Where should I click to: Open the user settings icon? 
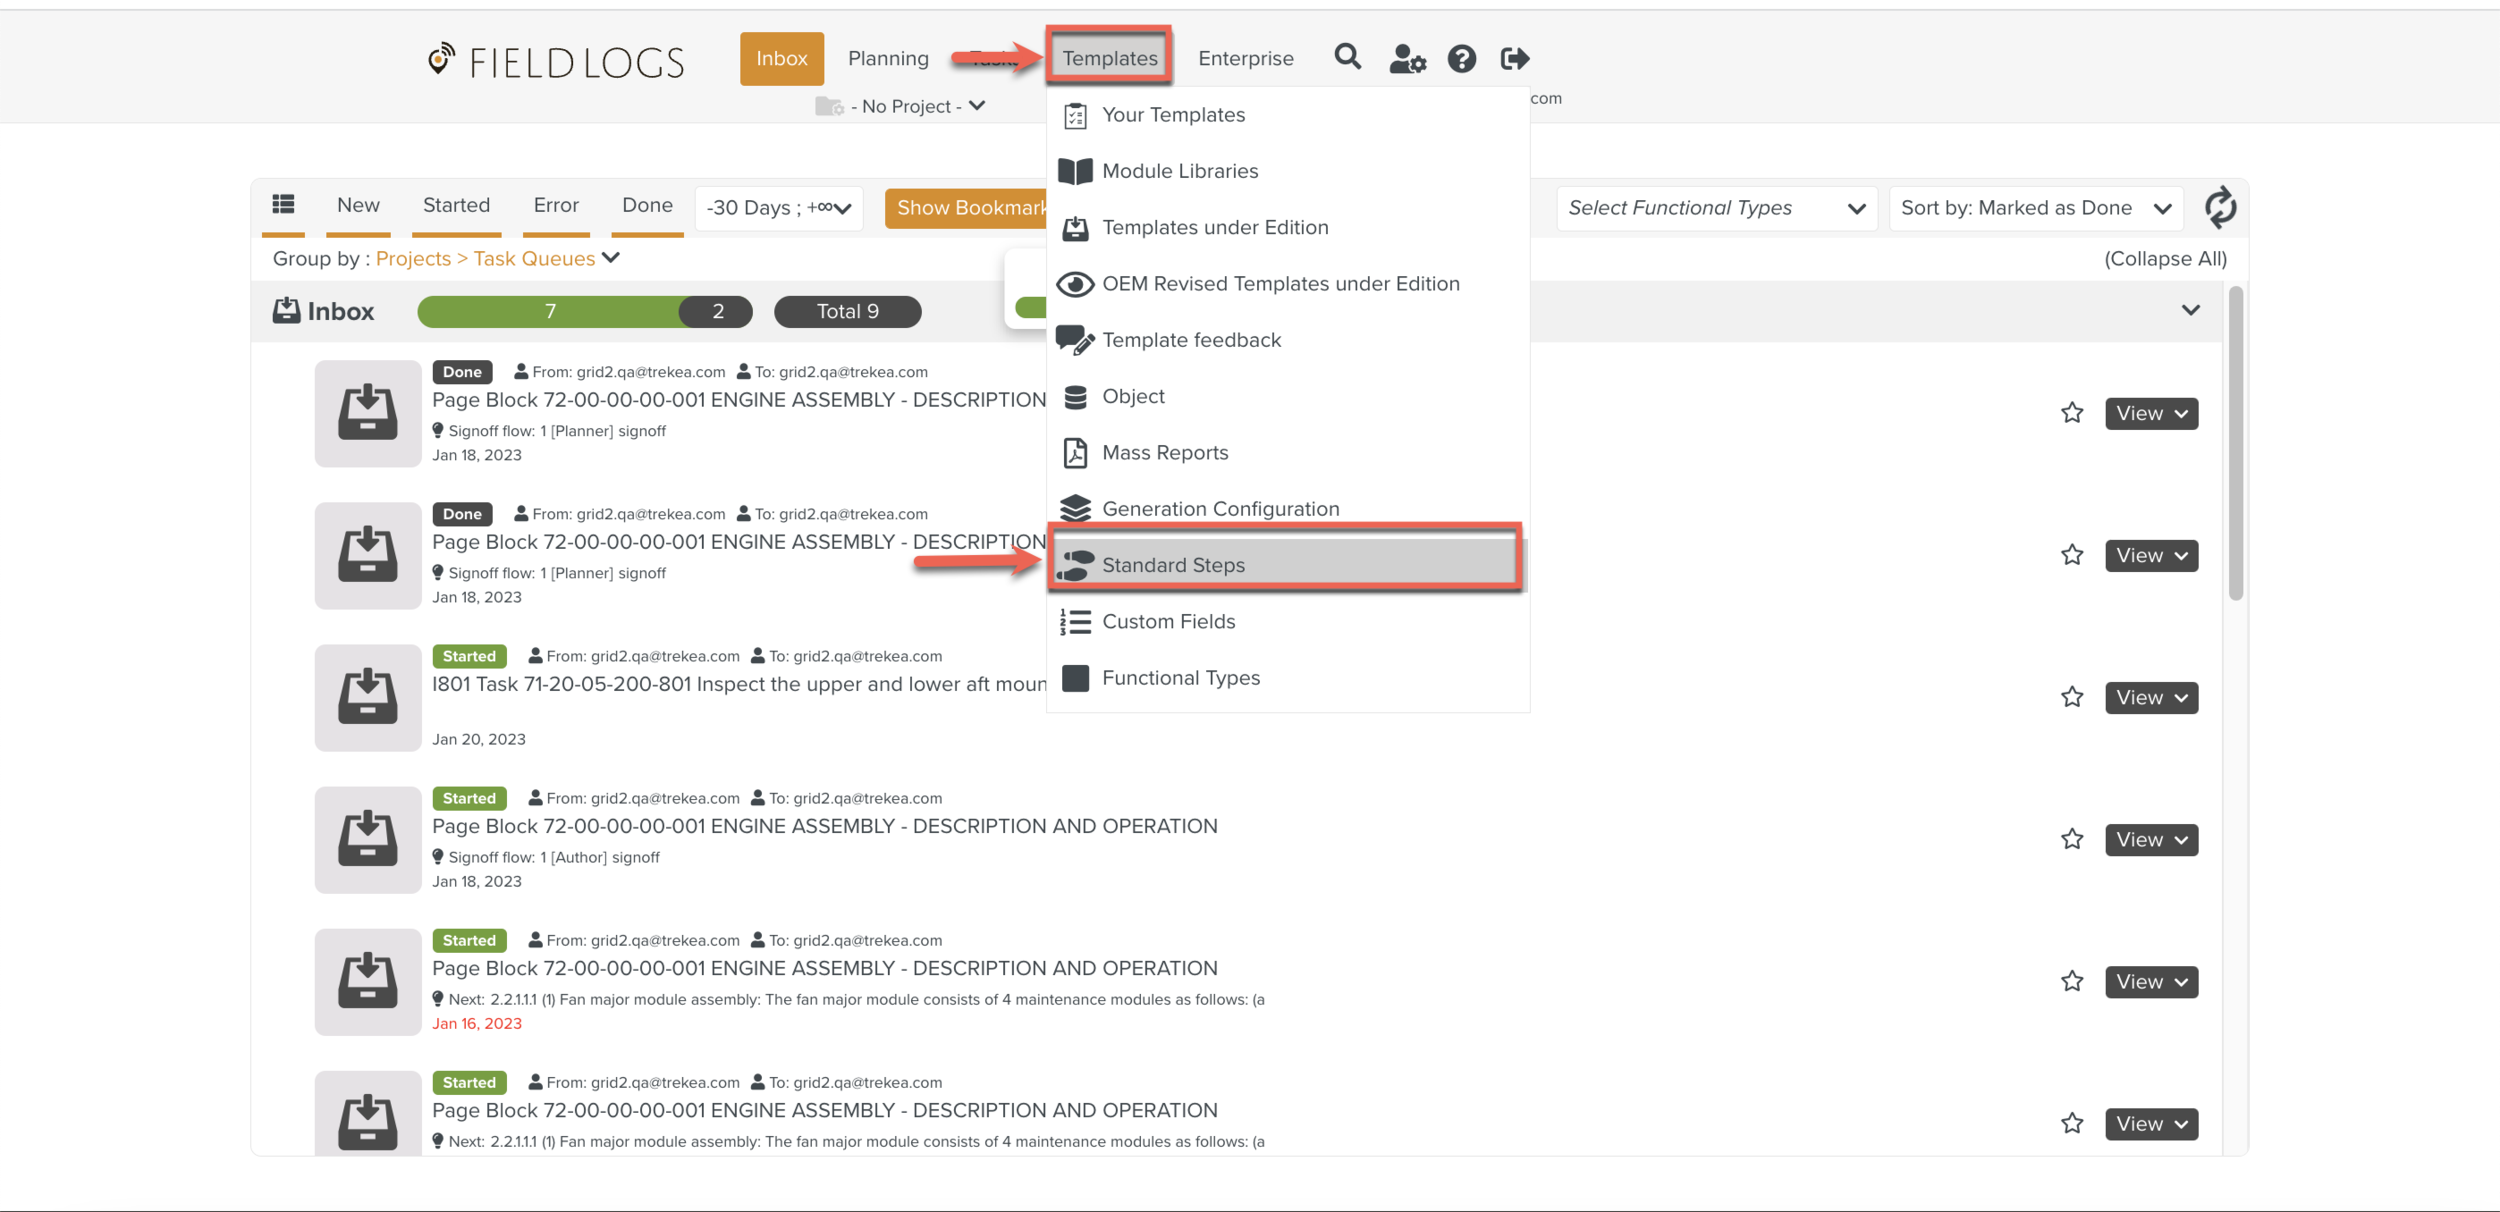click(x=1407, y=59)
